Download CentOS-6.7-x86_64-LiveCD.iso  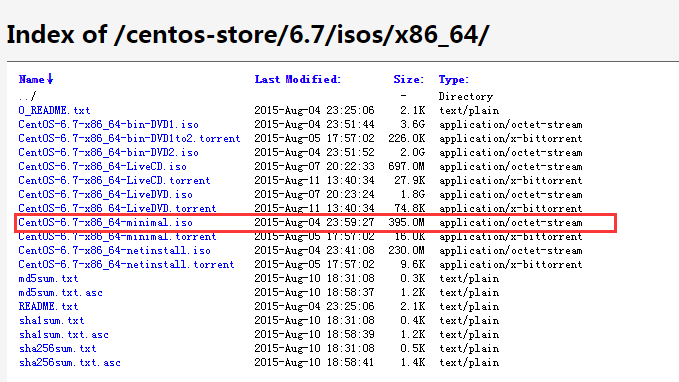tap(102, 166)
